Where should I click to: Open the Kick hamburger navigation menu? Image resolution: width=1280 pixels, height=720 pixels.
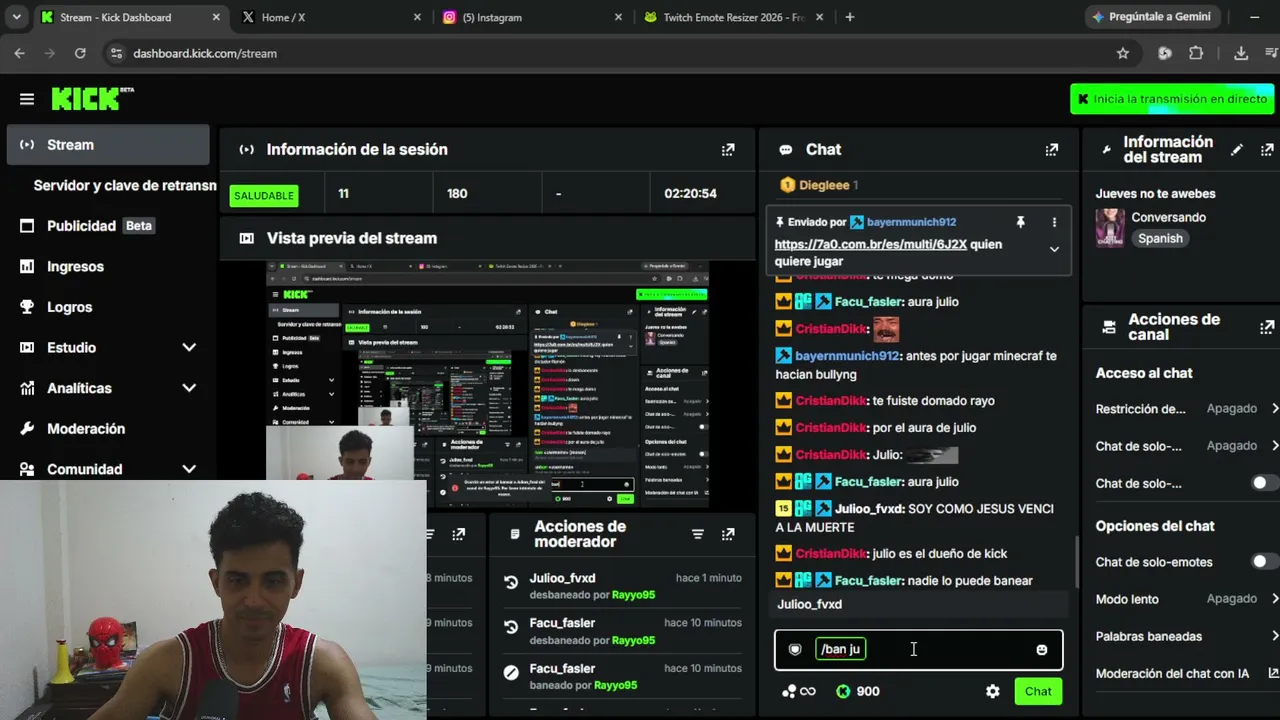point(27,99)
